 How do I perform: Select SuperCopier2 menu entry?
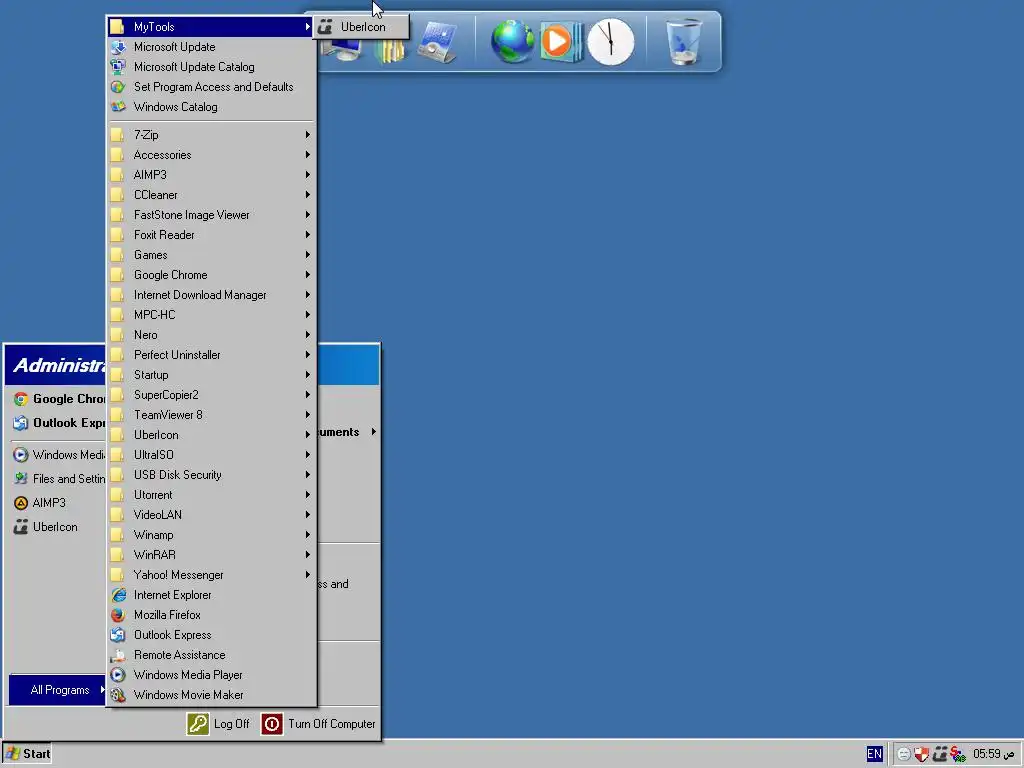tap(212, 394)
